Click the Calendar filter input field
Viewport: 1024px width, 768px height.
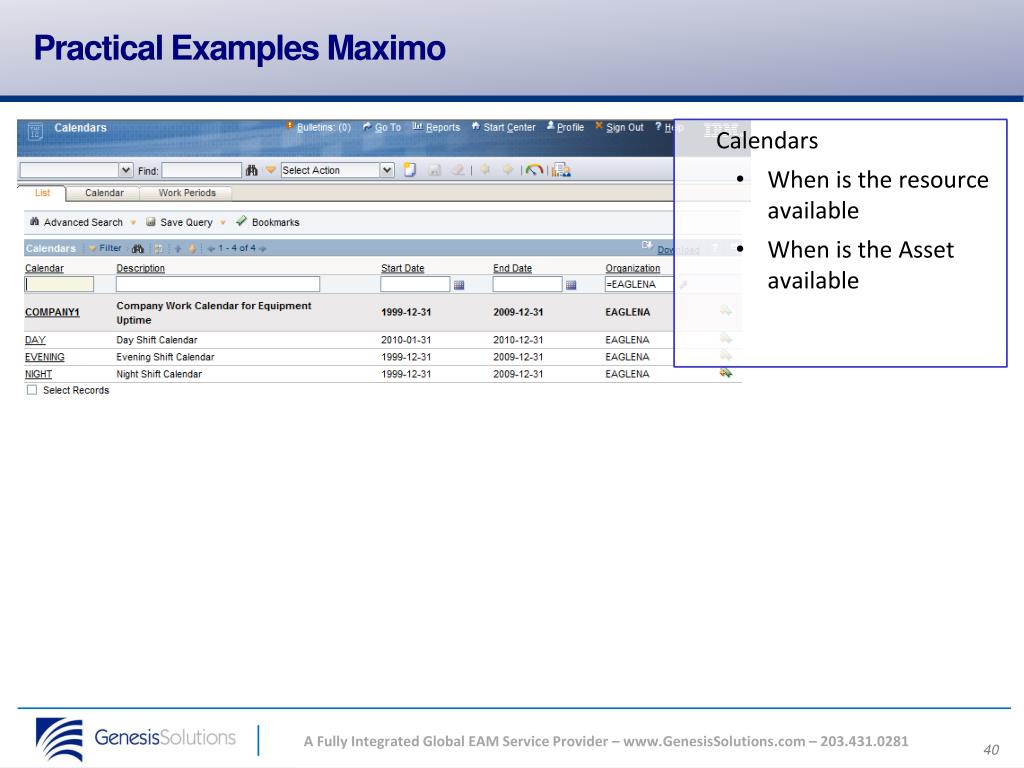[59, 284]
